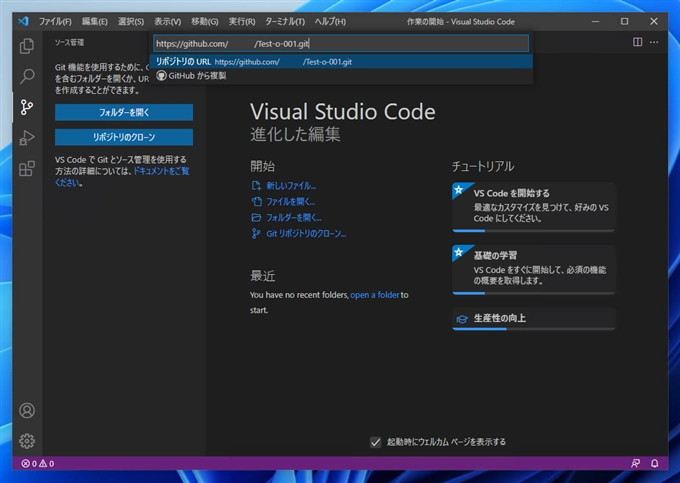This screenshot has width=680, height=483.
Task: Click the フォルダーを開く... link under 開始
Action: pyautogui.click(x=294, y=218)
